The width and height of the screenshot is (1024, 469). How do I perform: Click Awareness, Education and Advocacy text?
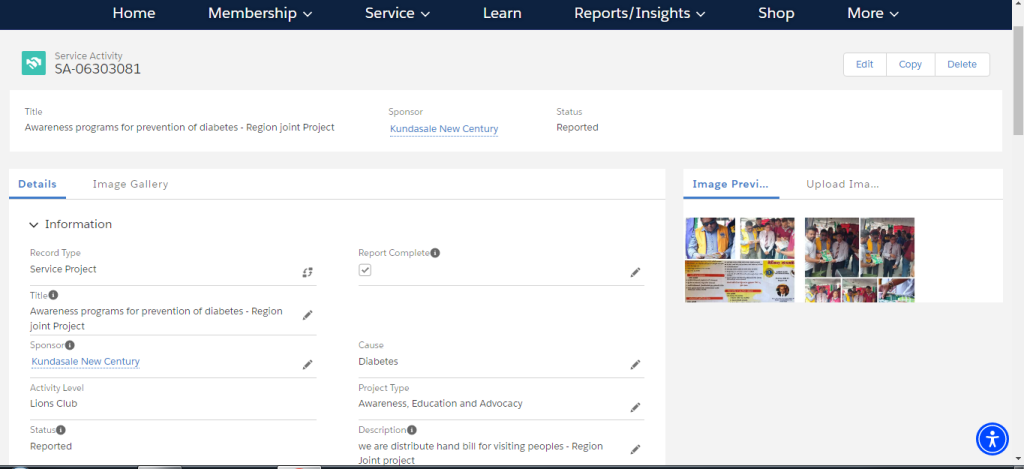[440, 404]
